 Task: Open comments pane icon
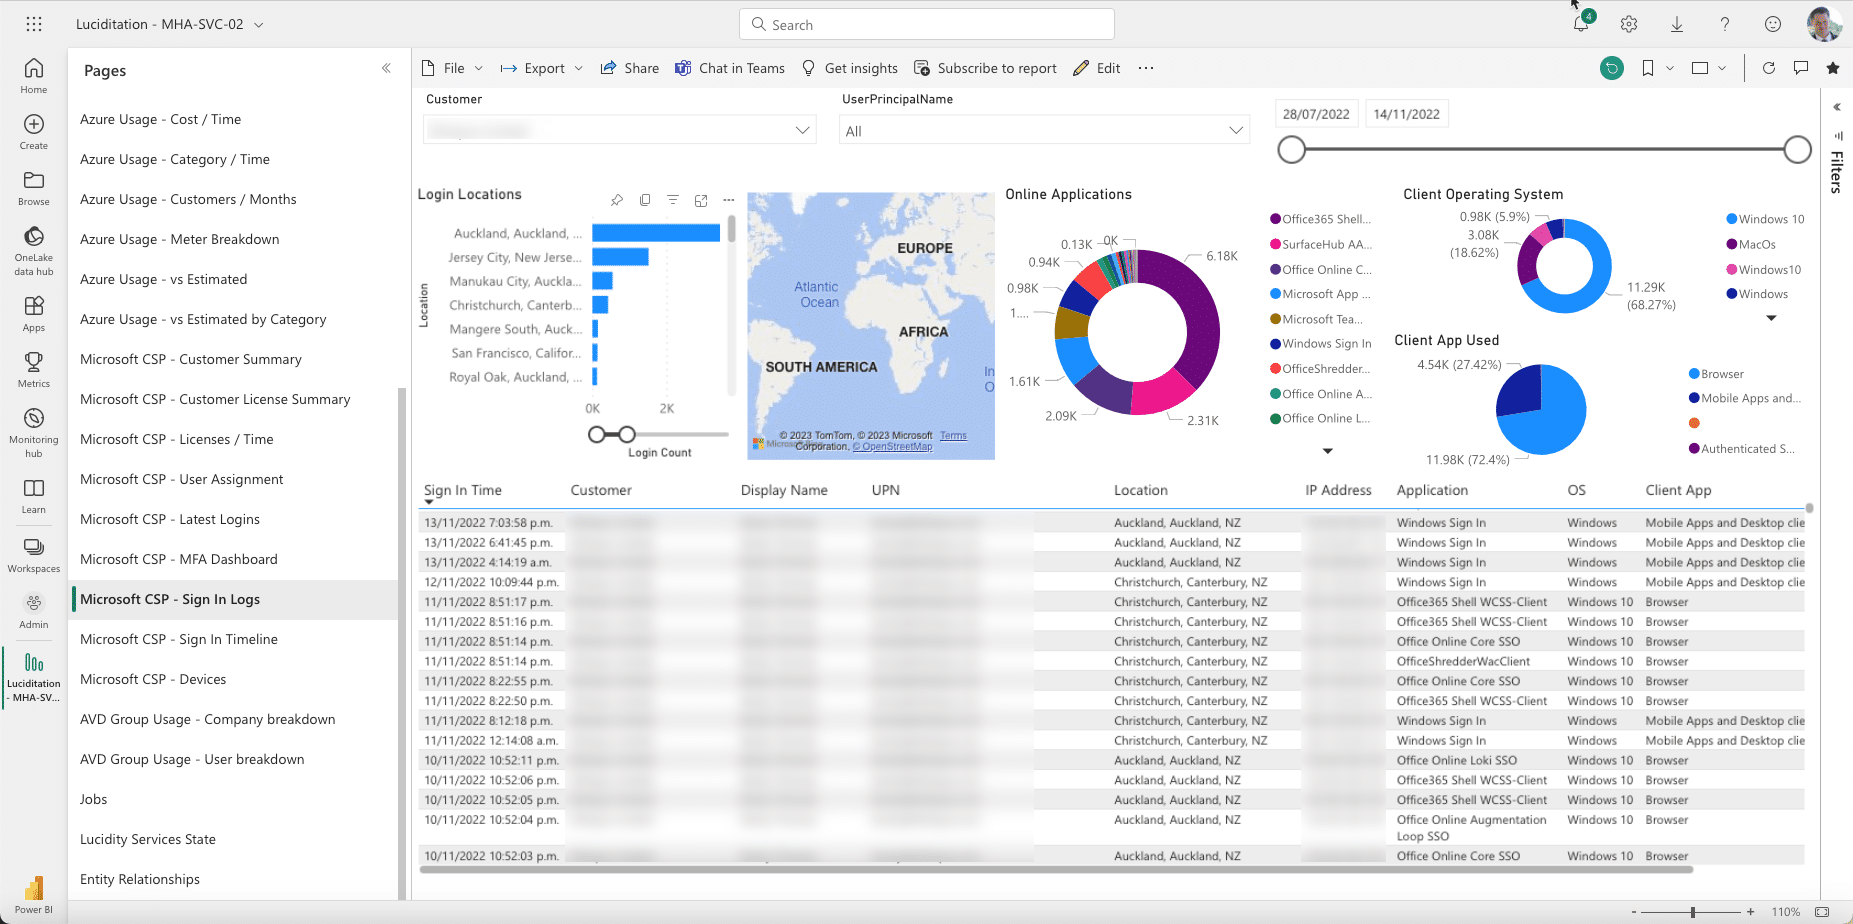[x=1801, y=68]
